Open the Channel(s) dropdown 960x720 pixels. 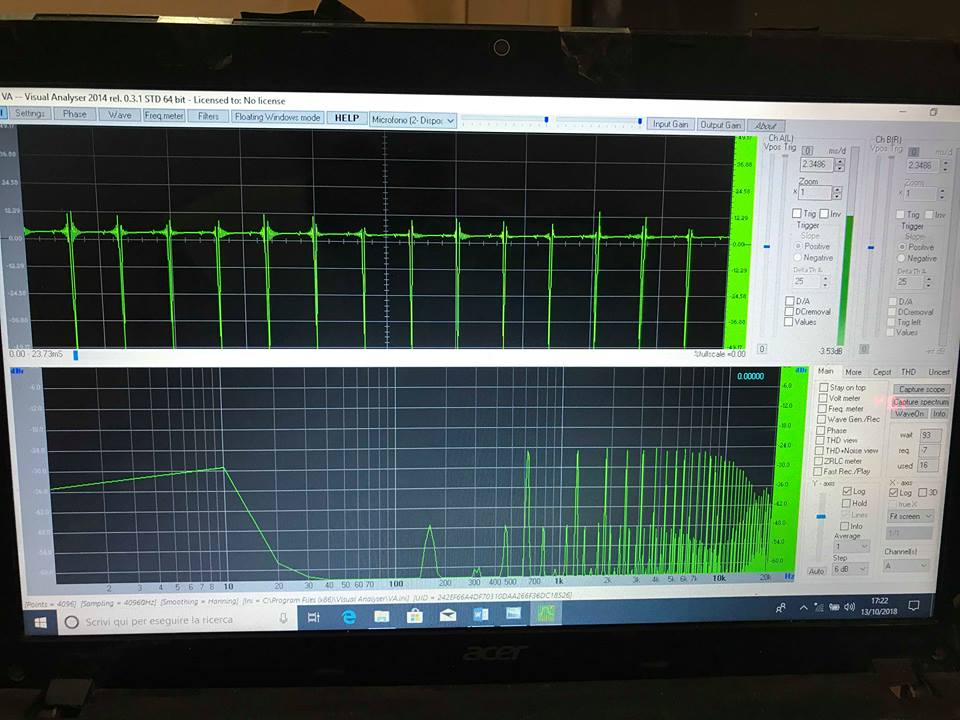click(x=906, y=566)
